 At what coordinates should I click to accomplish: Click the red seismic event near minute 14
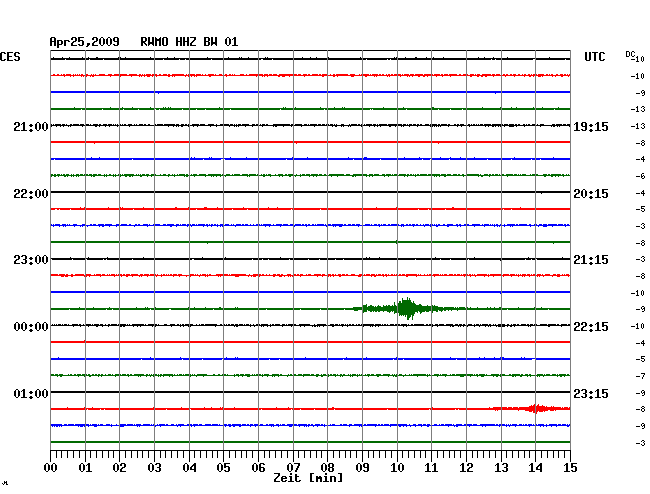(535, 409)
